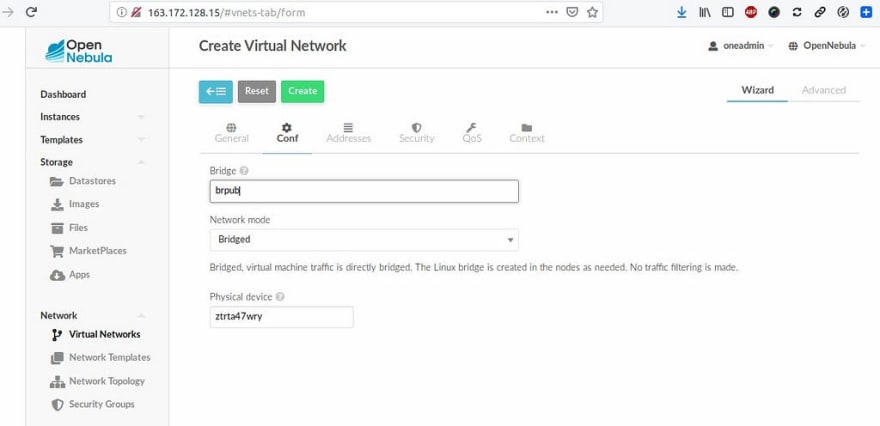Open the page actions three-dots menu
The height and width of the screenshot is (426, 880).
click(552, 12)
